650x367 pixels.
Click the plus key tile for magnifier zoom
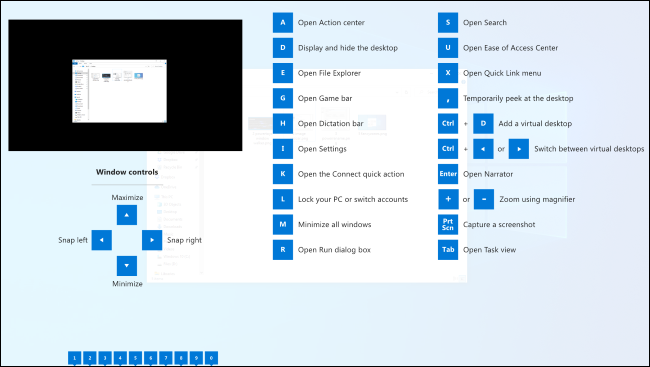tap(449, 199)
